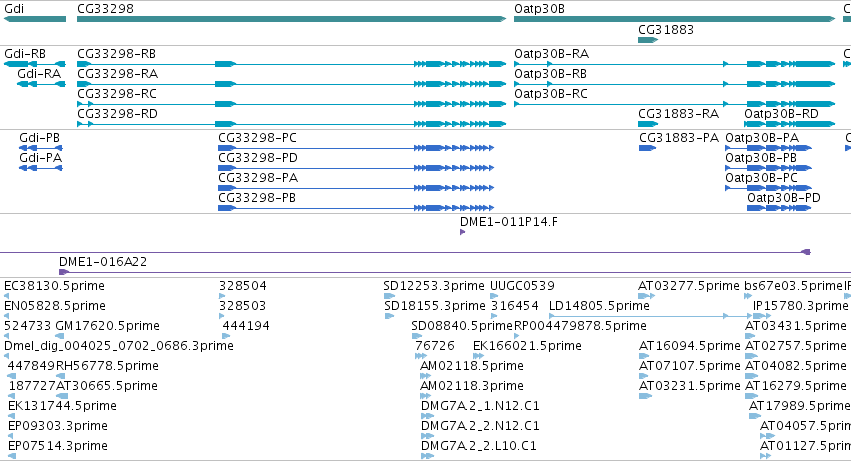Click the 328503 feature arrow
This screenshot has width=851, height=461.
[x=222, y=316]
